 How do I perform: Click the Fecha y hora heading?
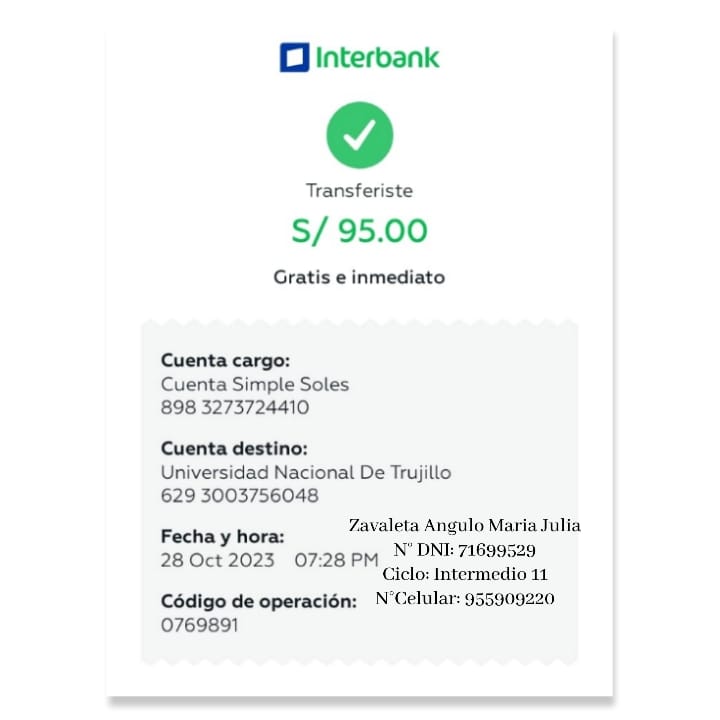[223, 537]
